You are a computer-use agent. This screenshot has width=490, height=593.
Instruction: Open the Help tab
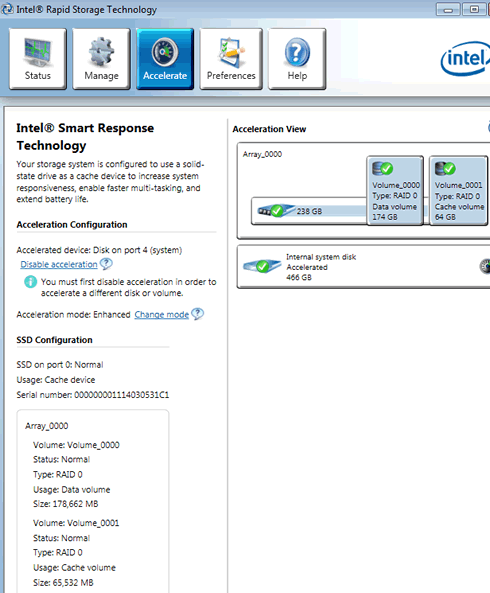point(297,59)
